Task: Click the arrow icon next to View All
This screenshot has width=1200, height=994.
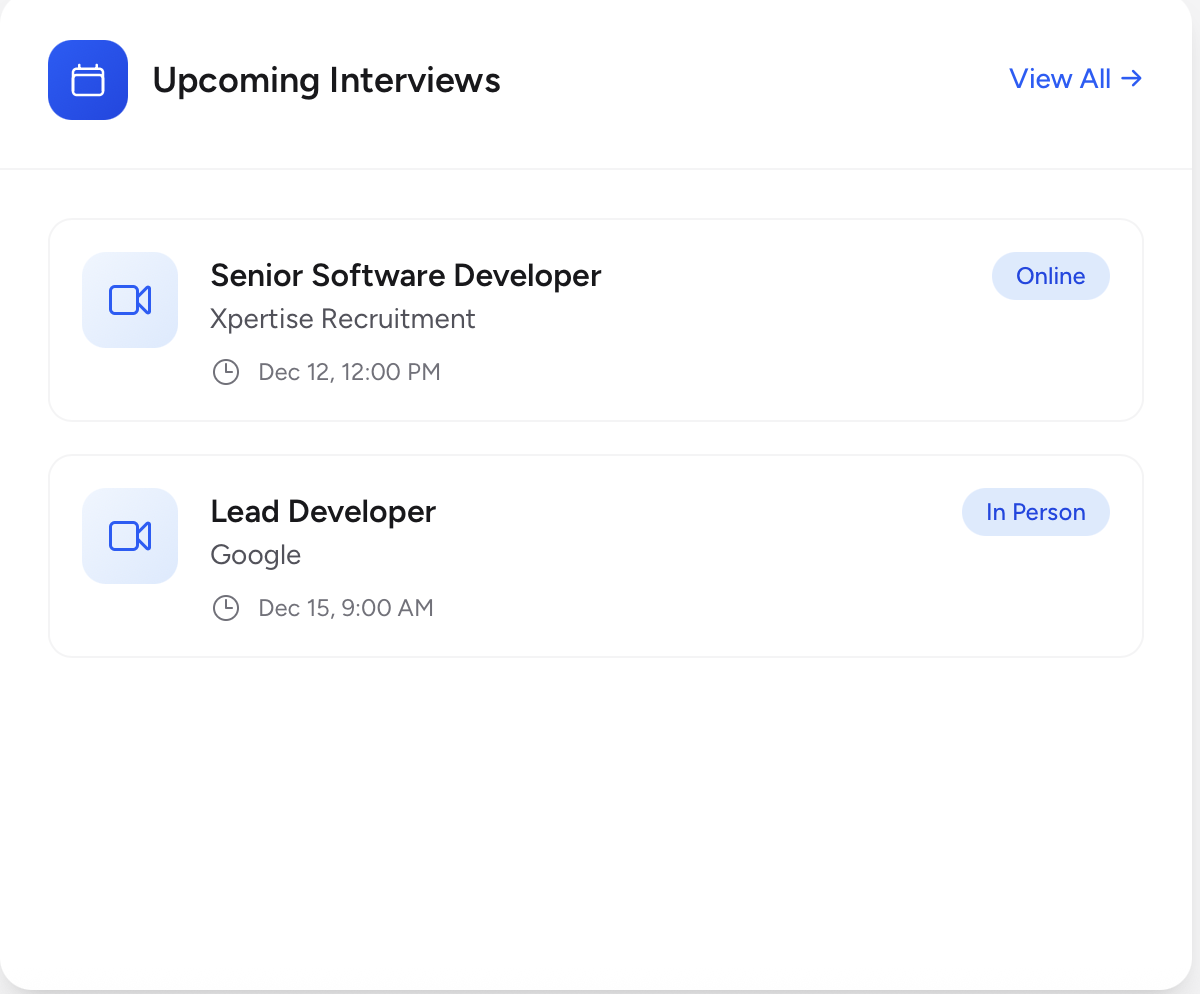Action: [1132, 79]
